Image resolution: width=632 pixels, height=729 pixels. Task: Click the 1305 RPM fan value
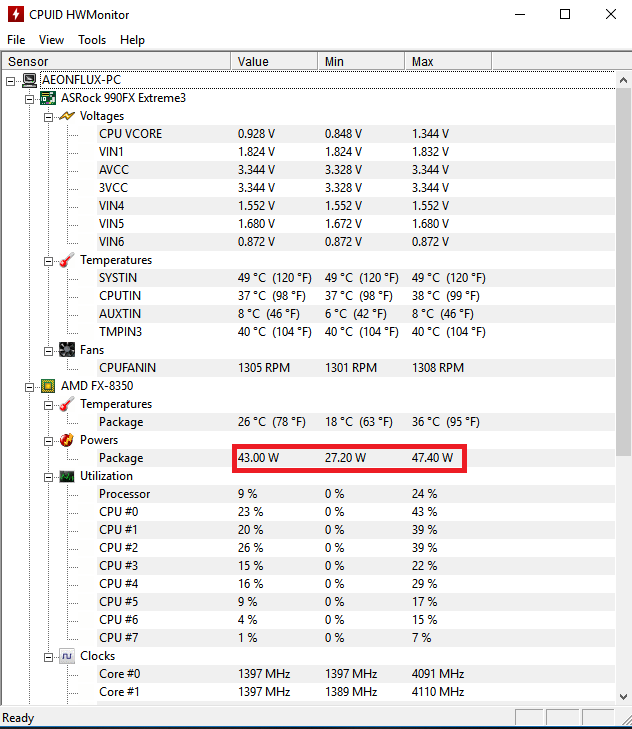click(x=264, y=368)
